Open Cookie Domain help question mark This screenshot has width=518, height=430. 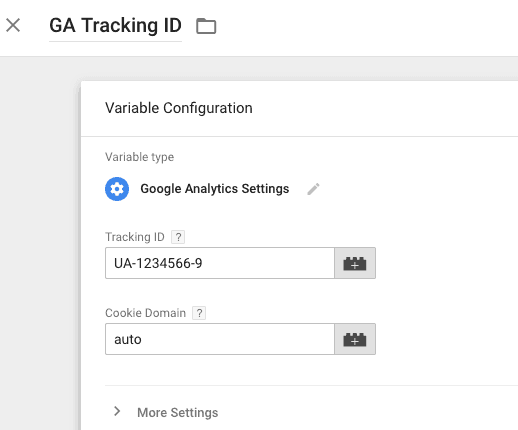(199, 313)
